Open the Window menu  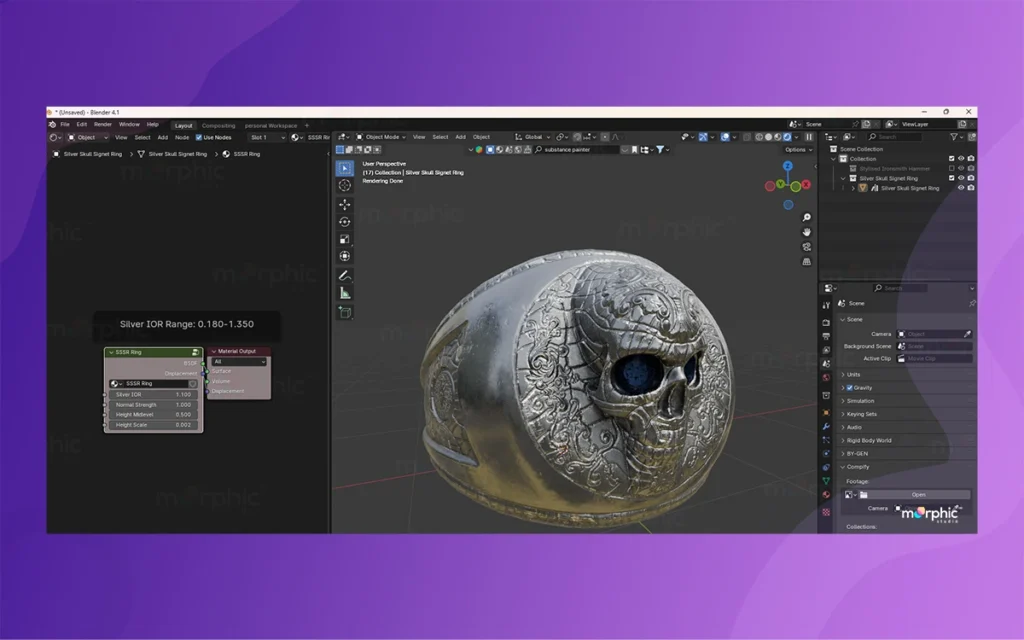129,124
